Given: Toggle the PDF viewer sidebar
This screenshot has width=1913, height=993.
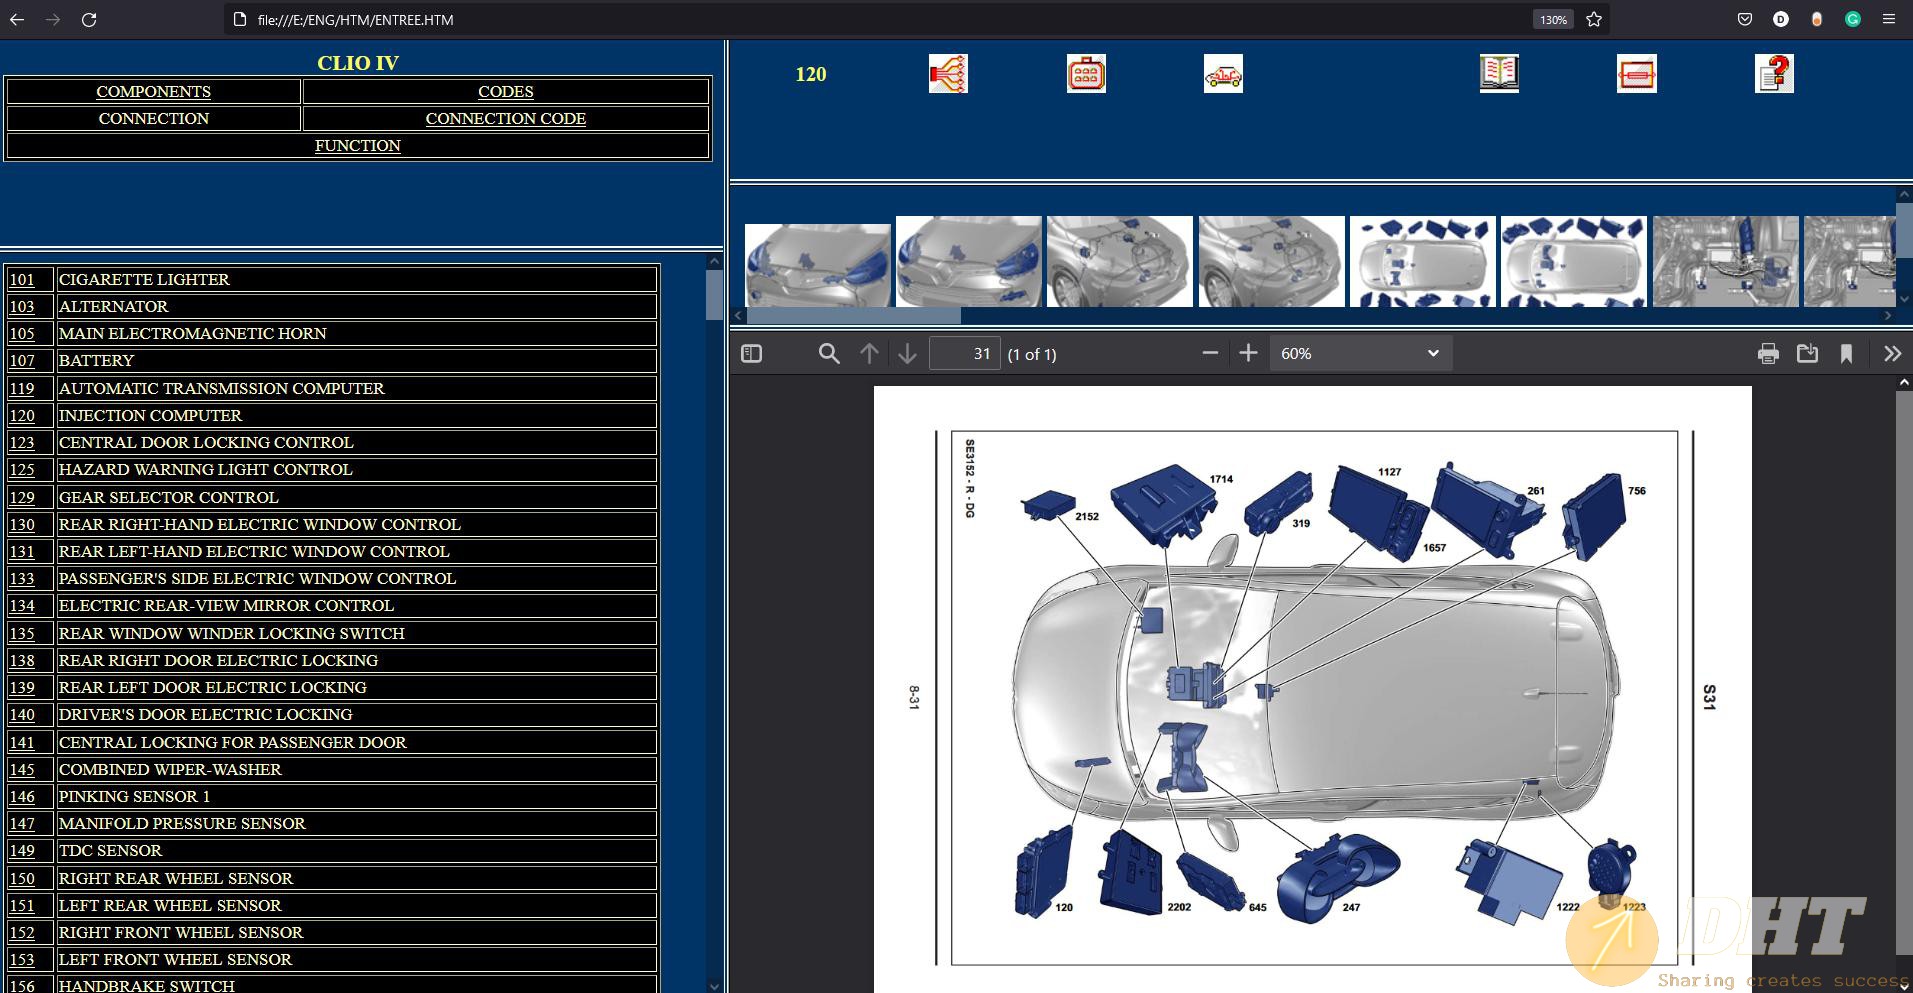Looking at the screenshot, I should click(x=751, y=354).
